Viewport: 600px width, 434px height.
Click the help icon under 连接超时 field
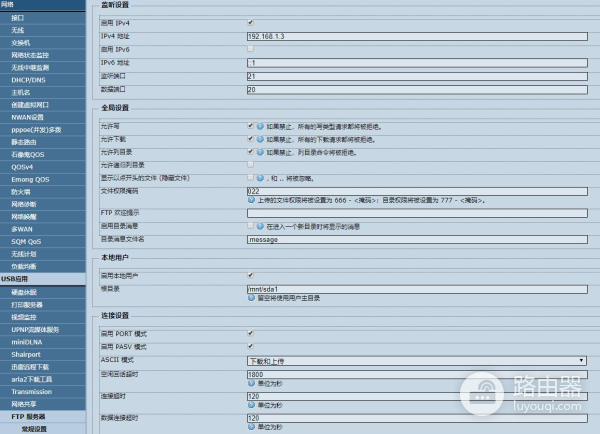point(251,405)
